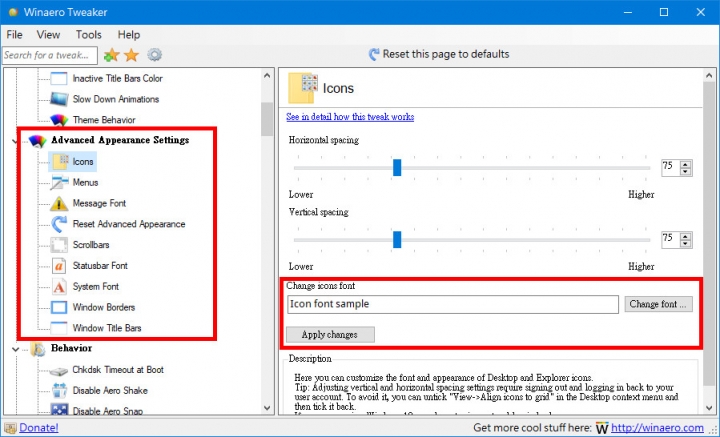The width and height of the screenshot is (720, 437).
Task: Select the System Font tree item
Action: [96, 287]
